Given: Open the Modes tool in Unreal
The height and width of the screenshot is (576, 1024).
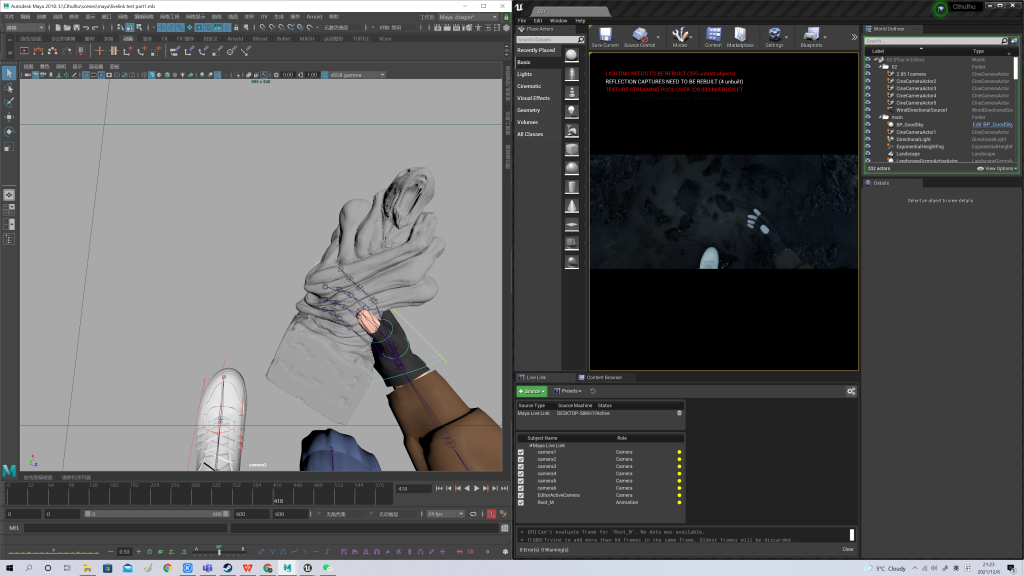Looking at the screenshot, I should click(x=680, y=37).
